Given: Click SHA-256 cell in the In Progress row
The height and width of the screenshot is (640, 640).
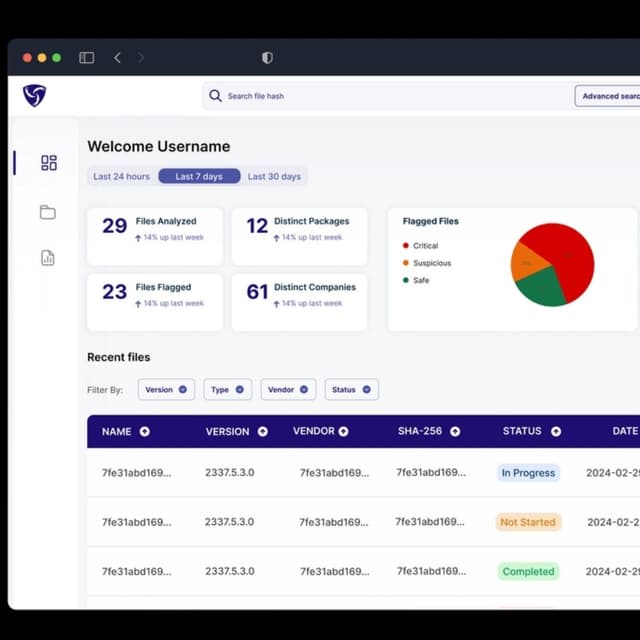Looking at the screenshot, I should [431, 472].
